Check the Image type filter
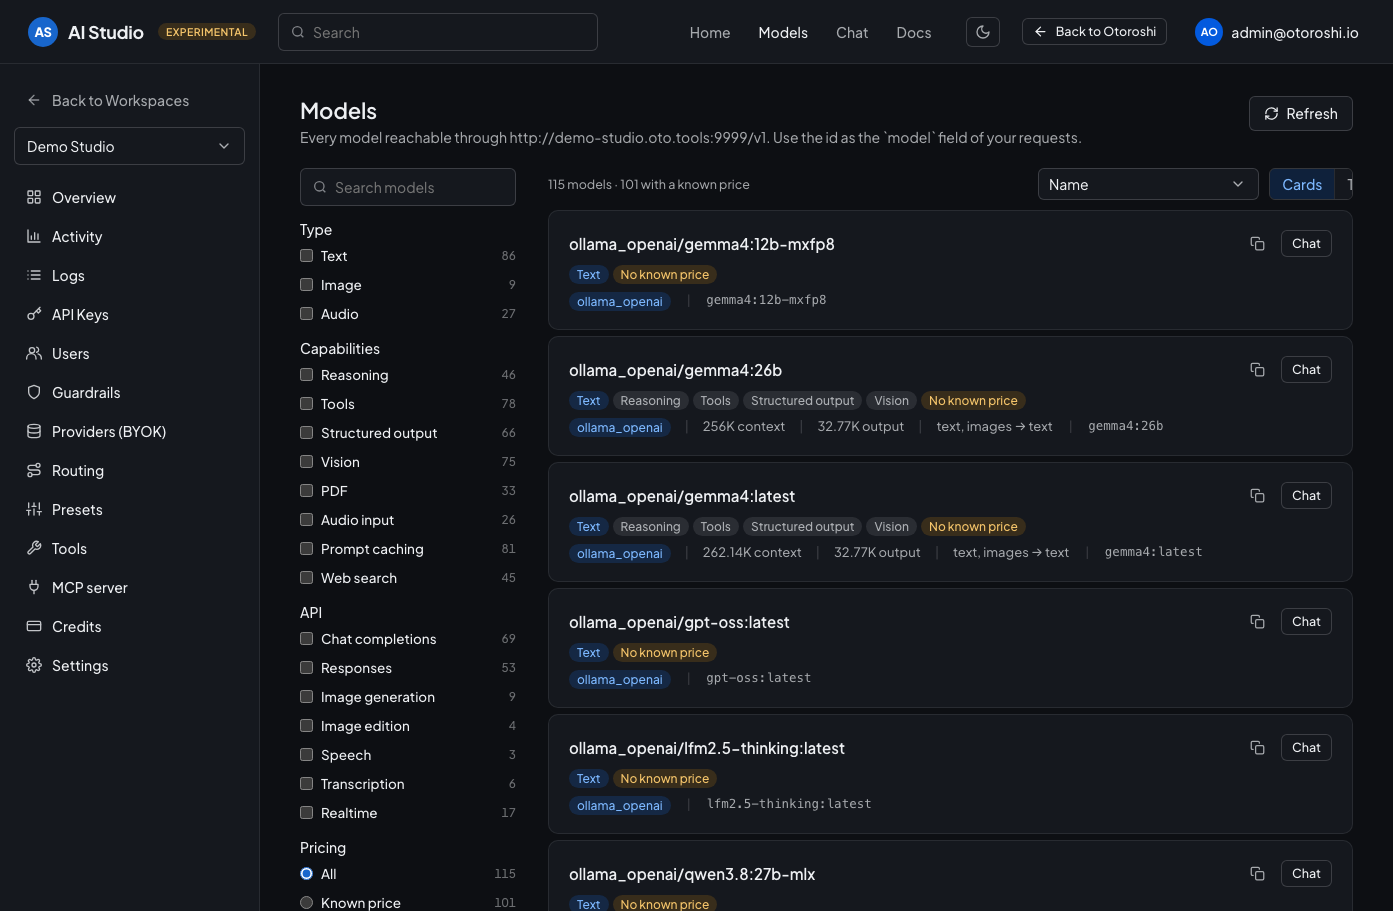 307,284
